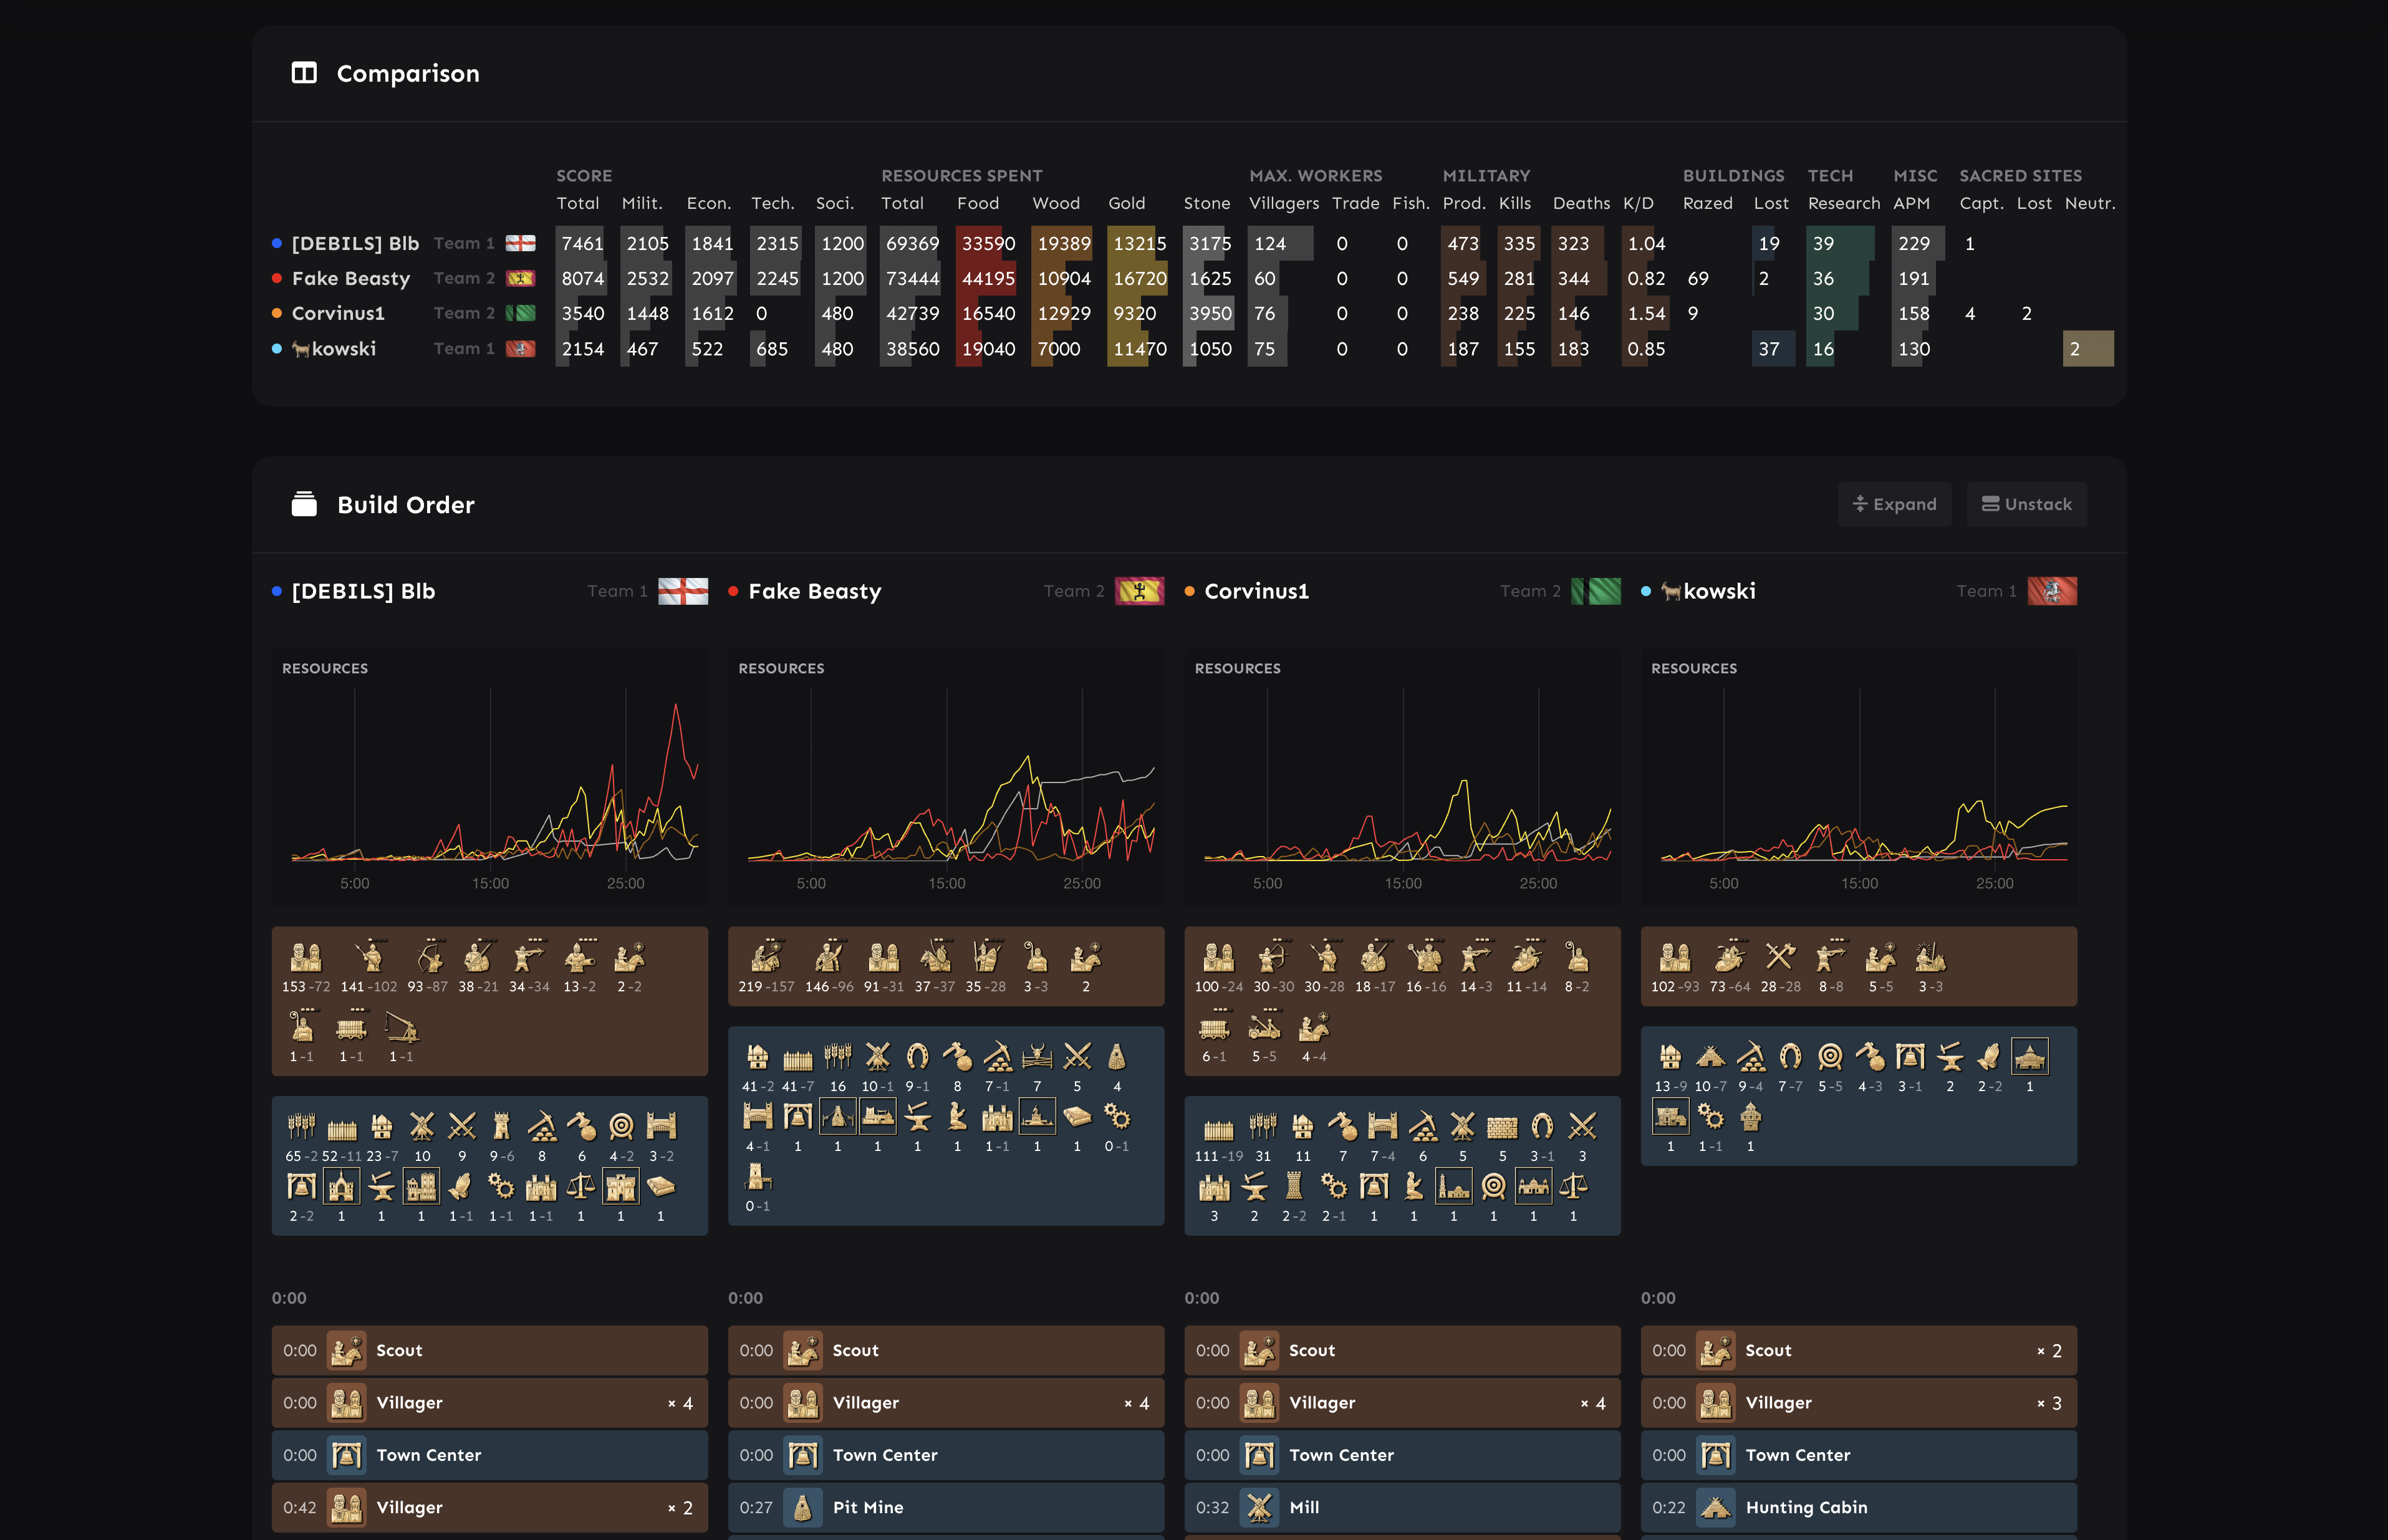Click the Total score column header
The image size is (2388, 1540).
coord(577,203)
